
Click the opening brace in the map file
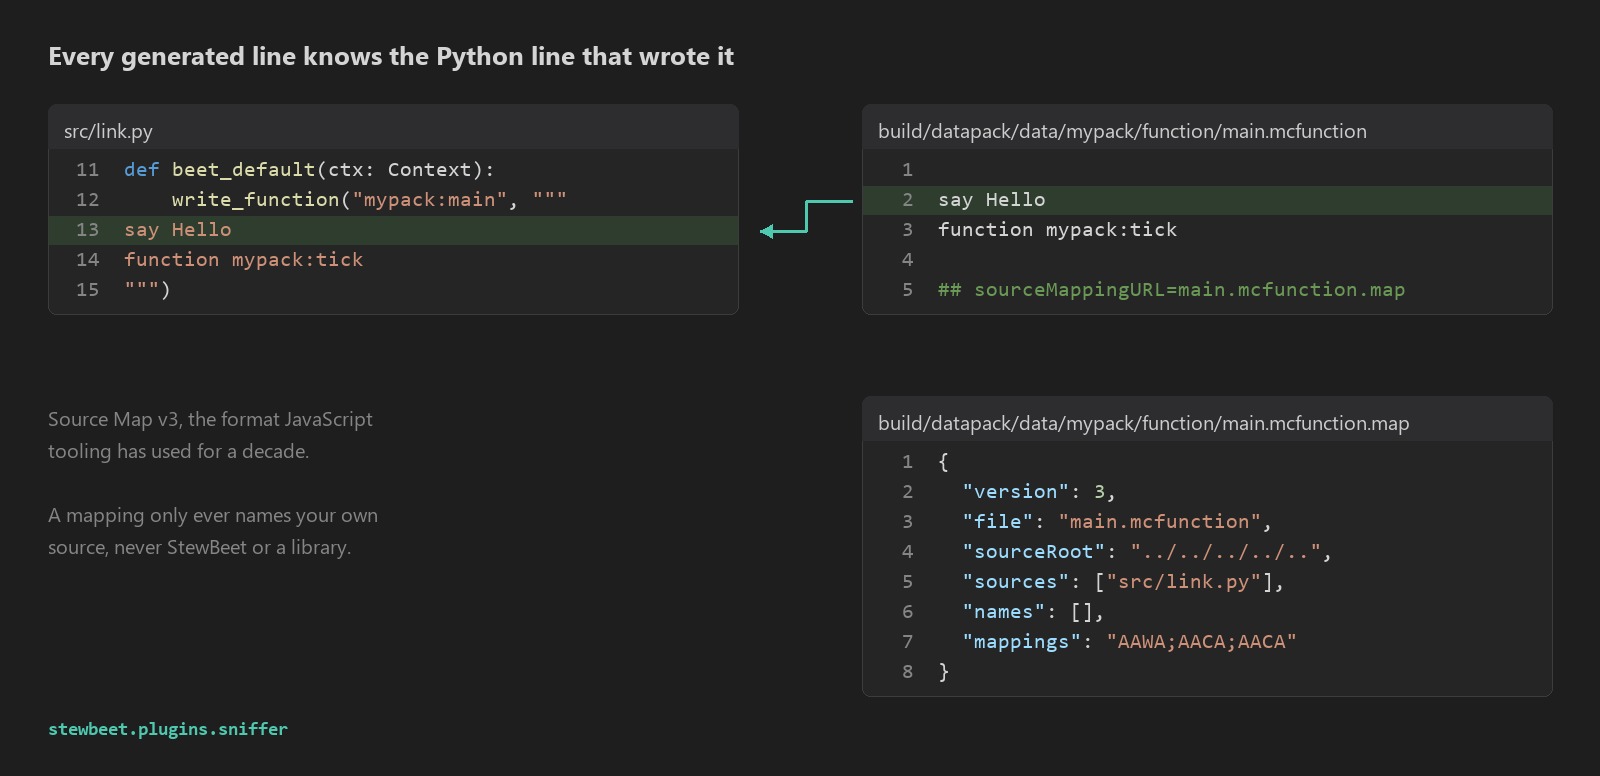[943, 462]
